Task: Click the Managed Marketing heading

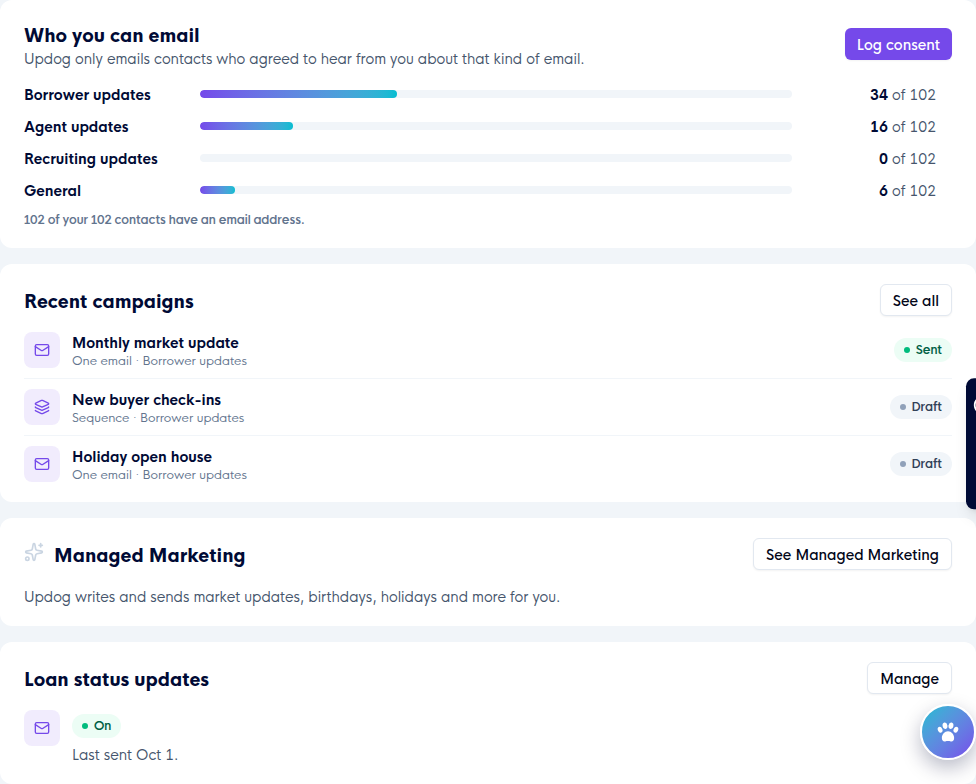Action: [x=150, y=555]
